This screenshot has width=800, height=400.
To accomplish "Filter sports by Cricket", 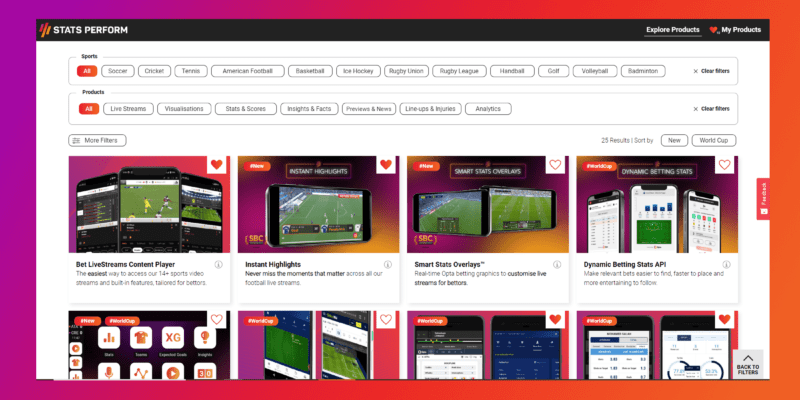I will click(154, 71).
